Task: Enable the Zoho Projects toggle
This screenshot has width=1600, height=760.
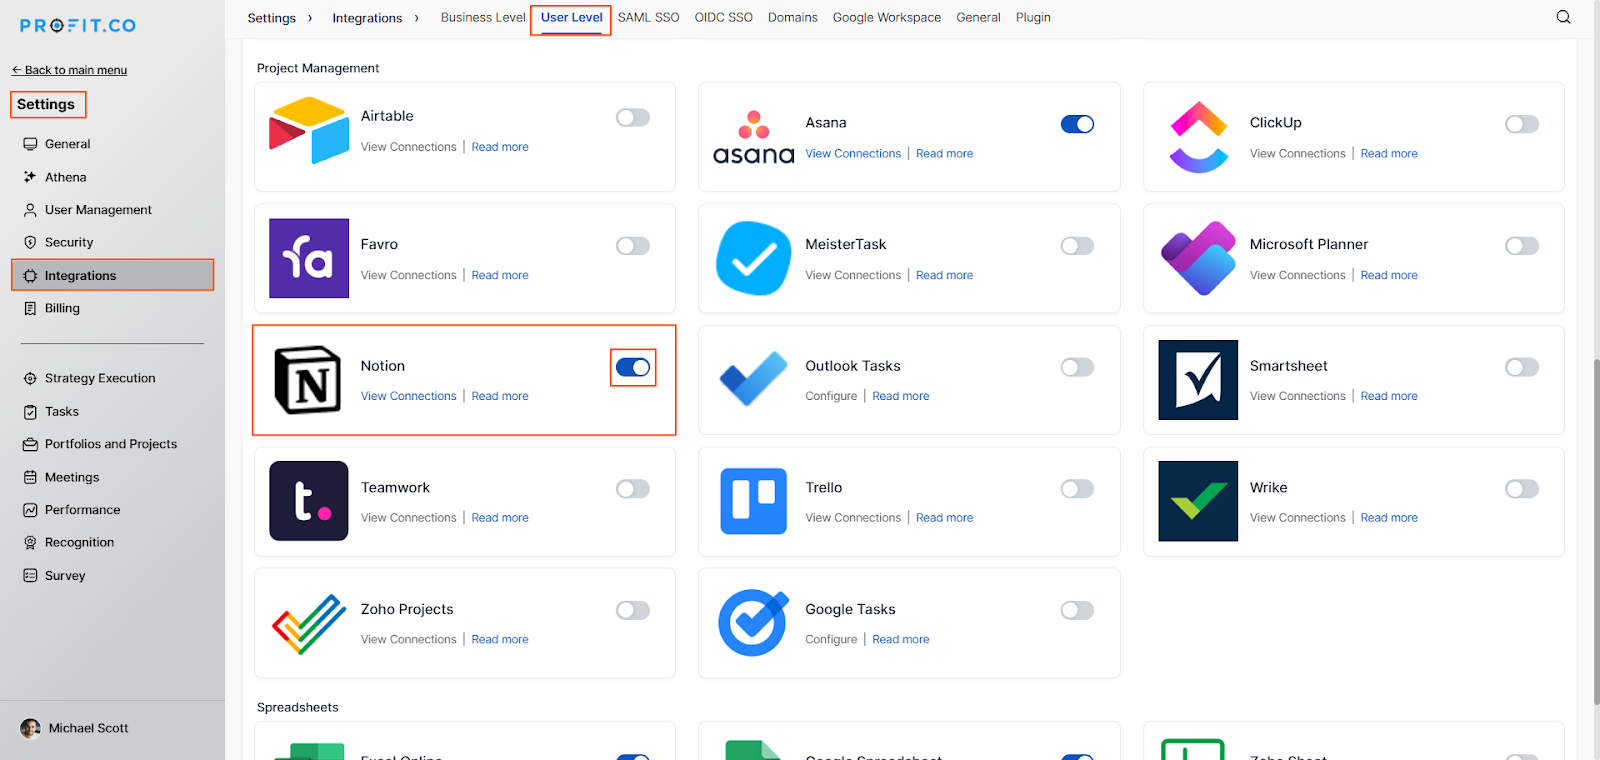Action: coord(633,610)
